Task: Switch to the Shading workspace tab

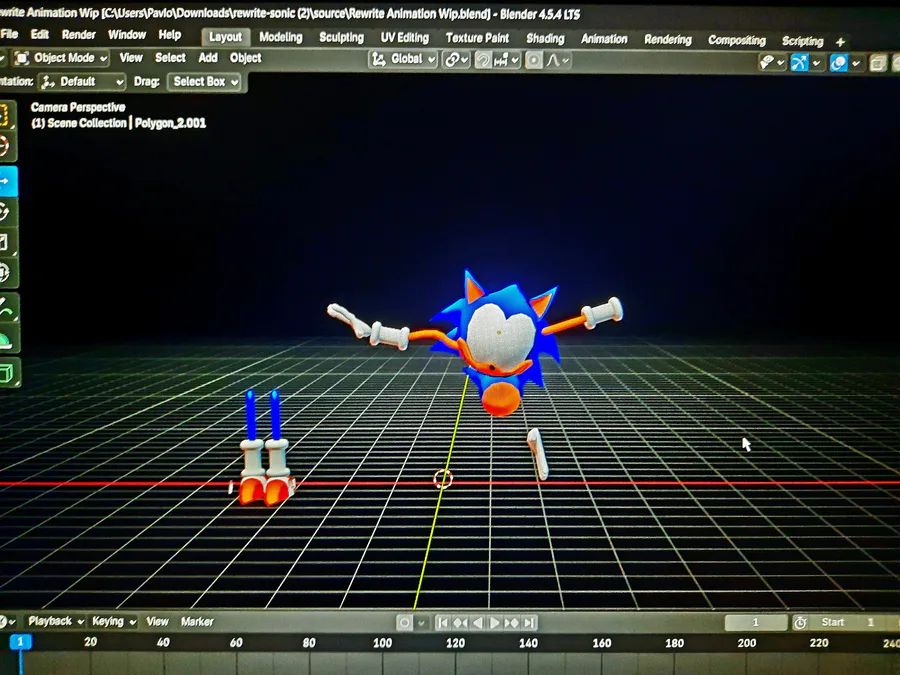Action: (x=545, y=38)
